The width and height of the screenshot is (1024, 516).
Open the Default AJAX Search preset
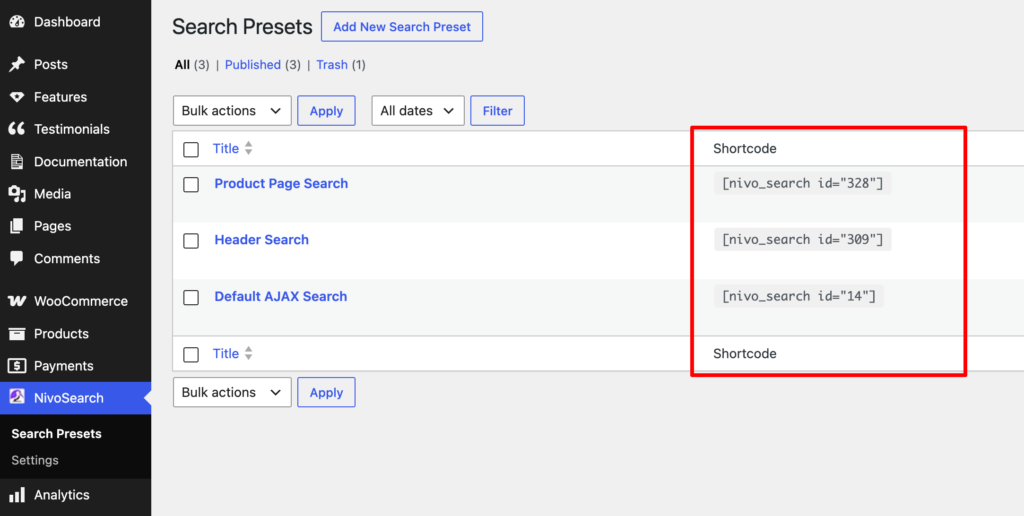[280, 297]
